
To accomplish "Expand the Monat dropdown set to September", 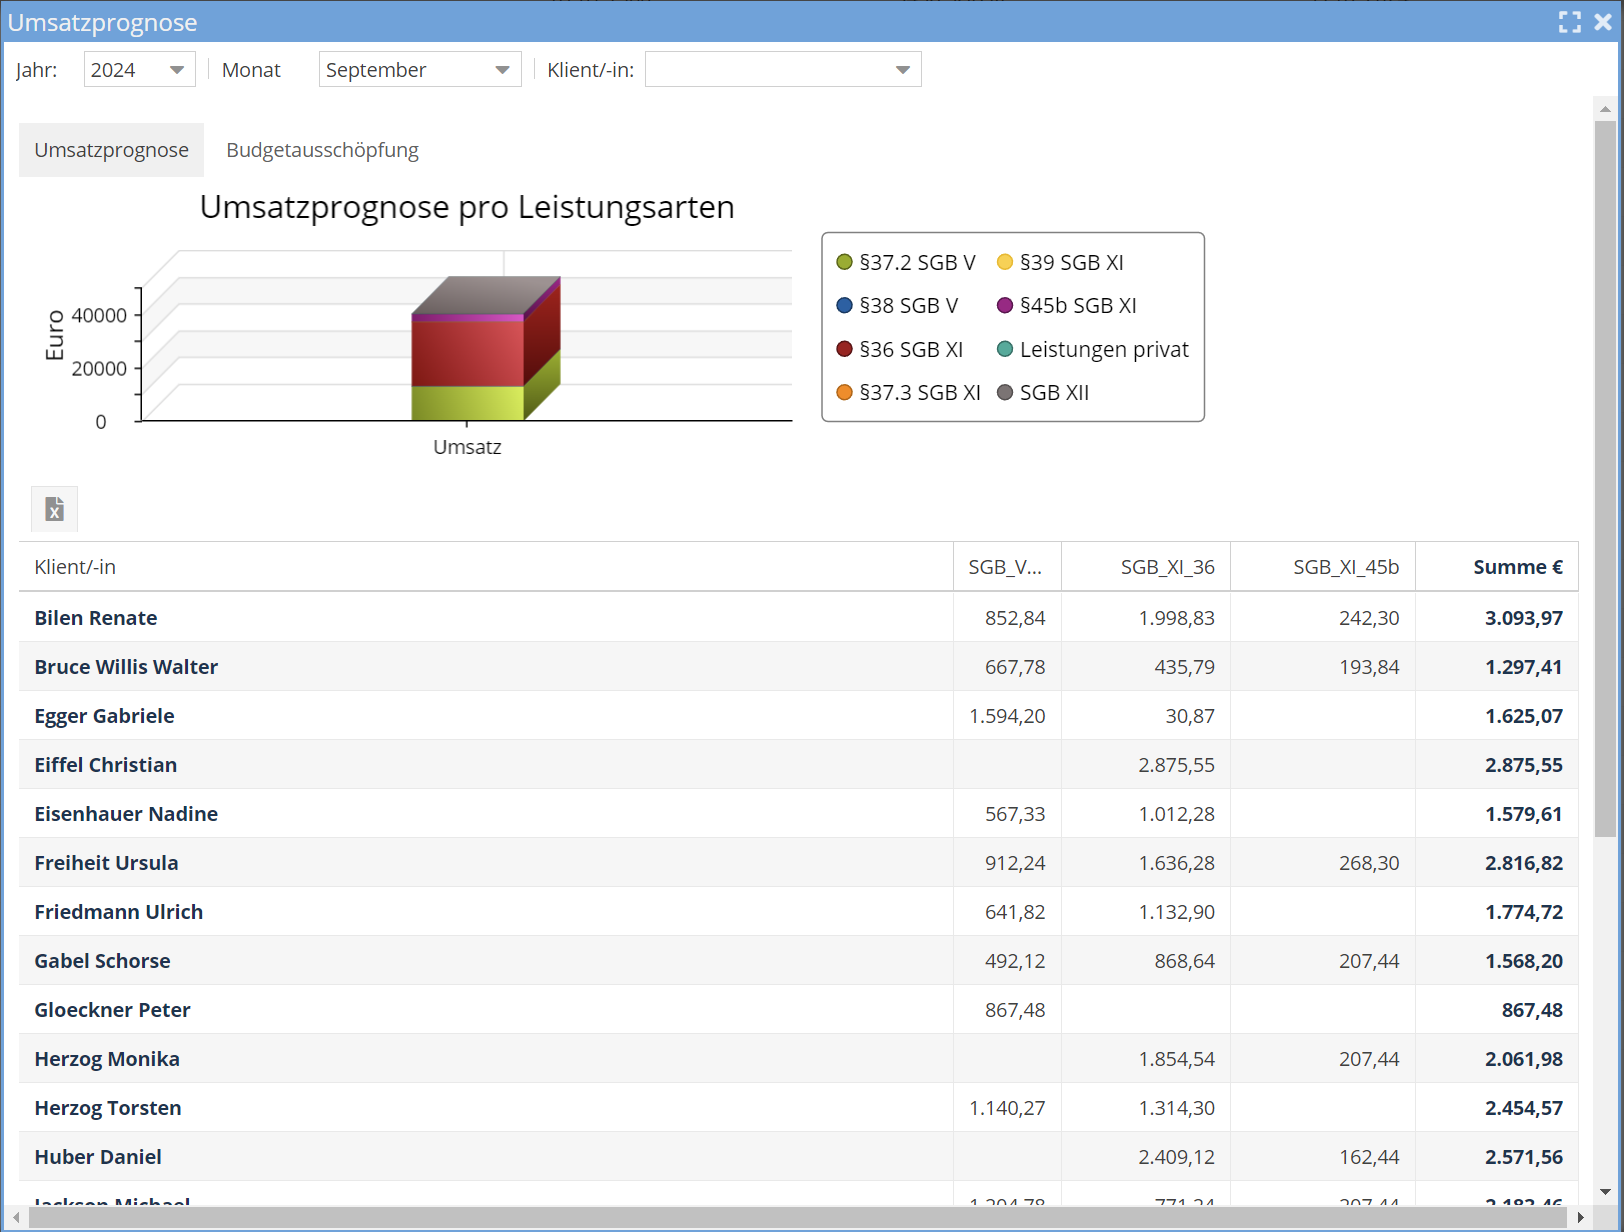I will tap(419, 70).
